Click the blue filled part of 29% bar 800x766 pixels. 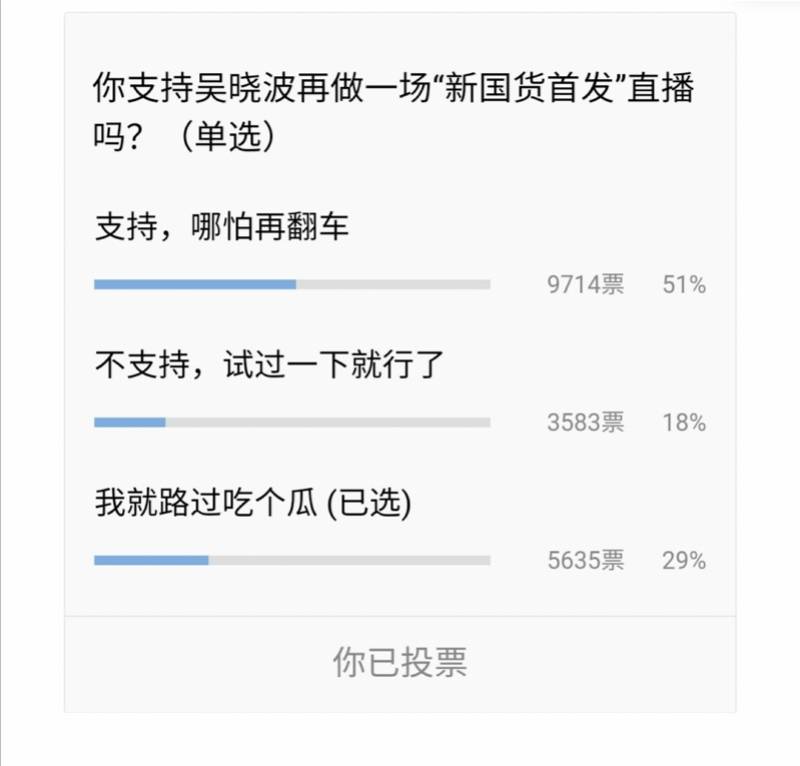(x=152, y=560)
